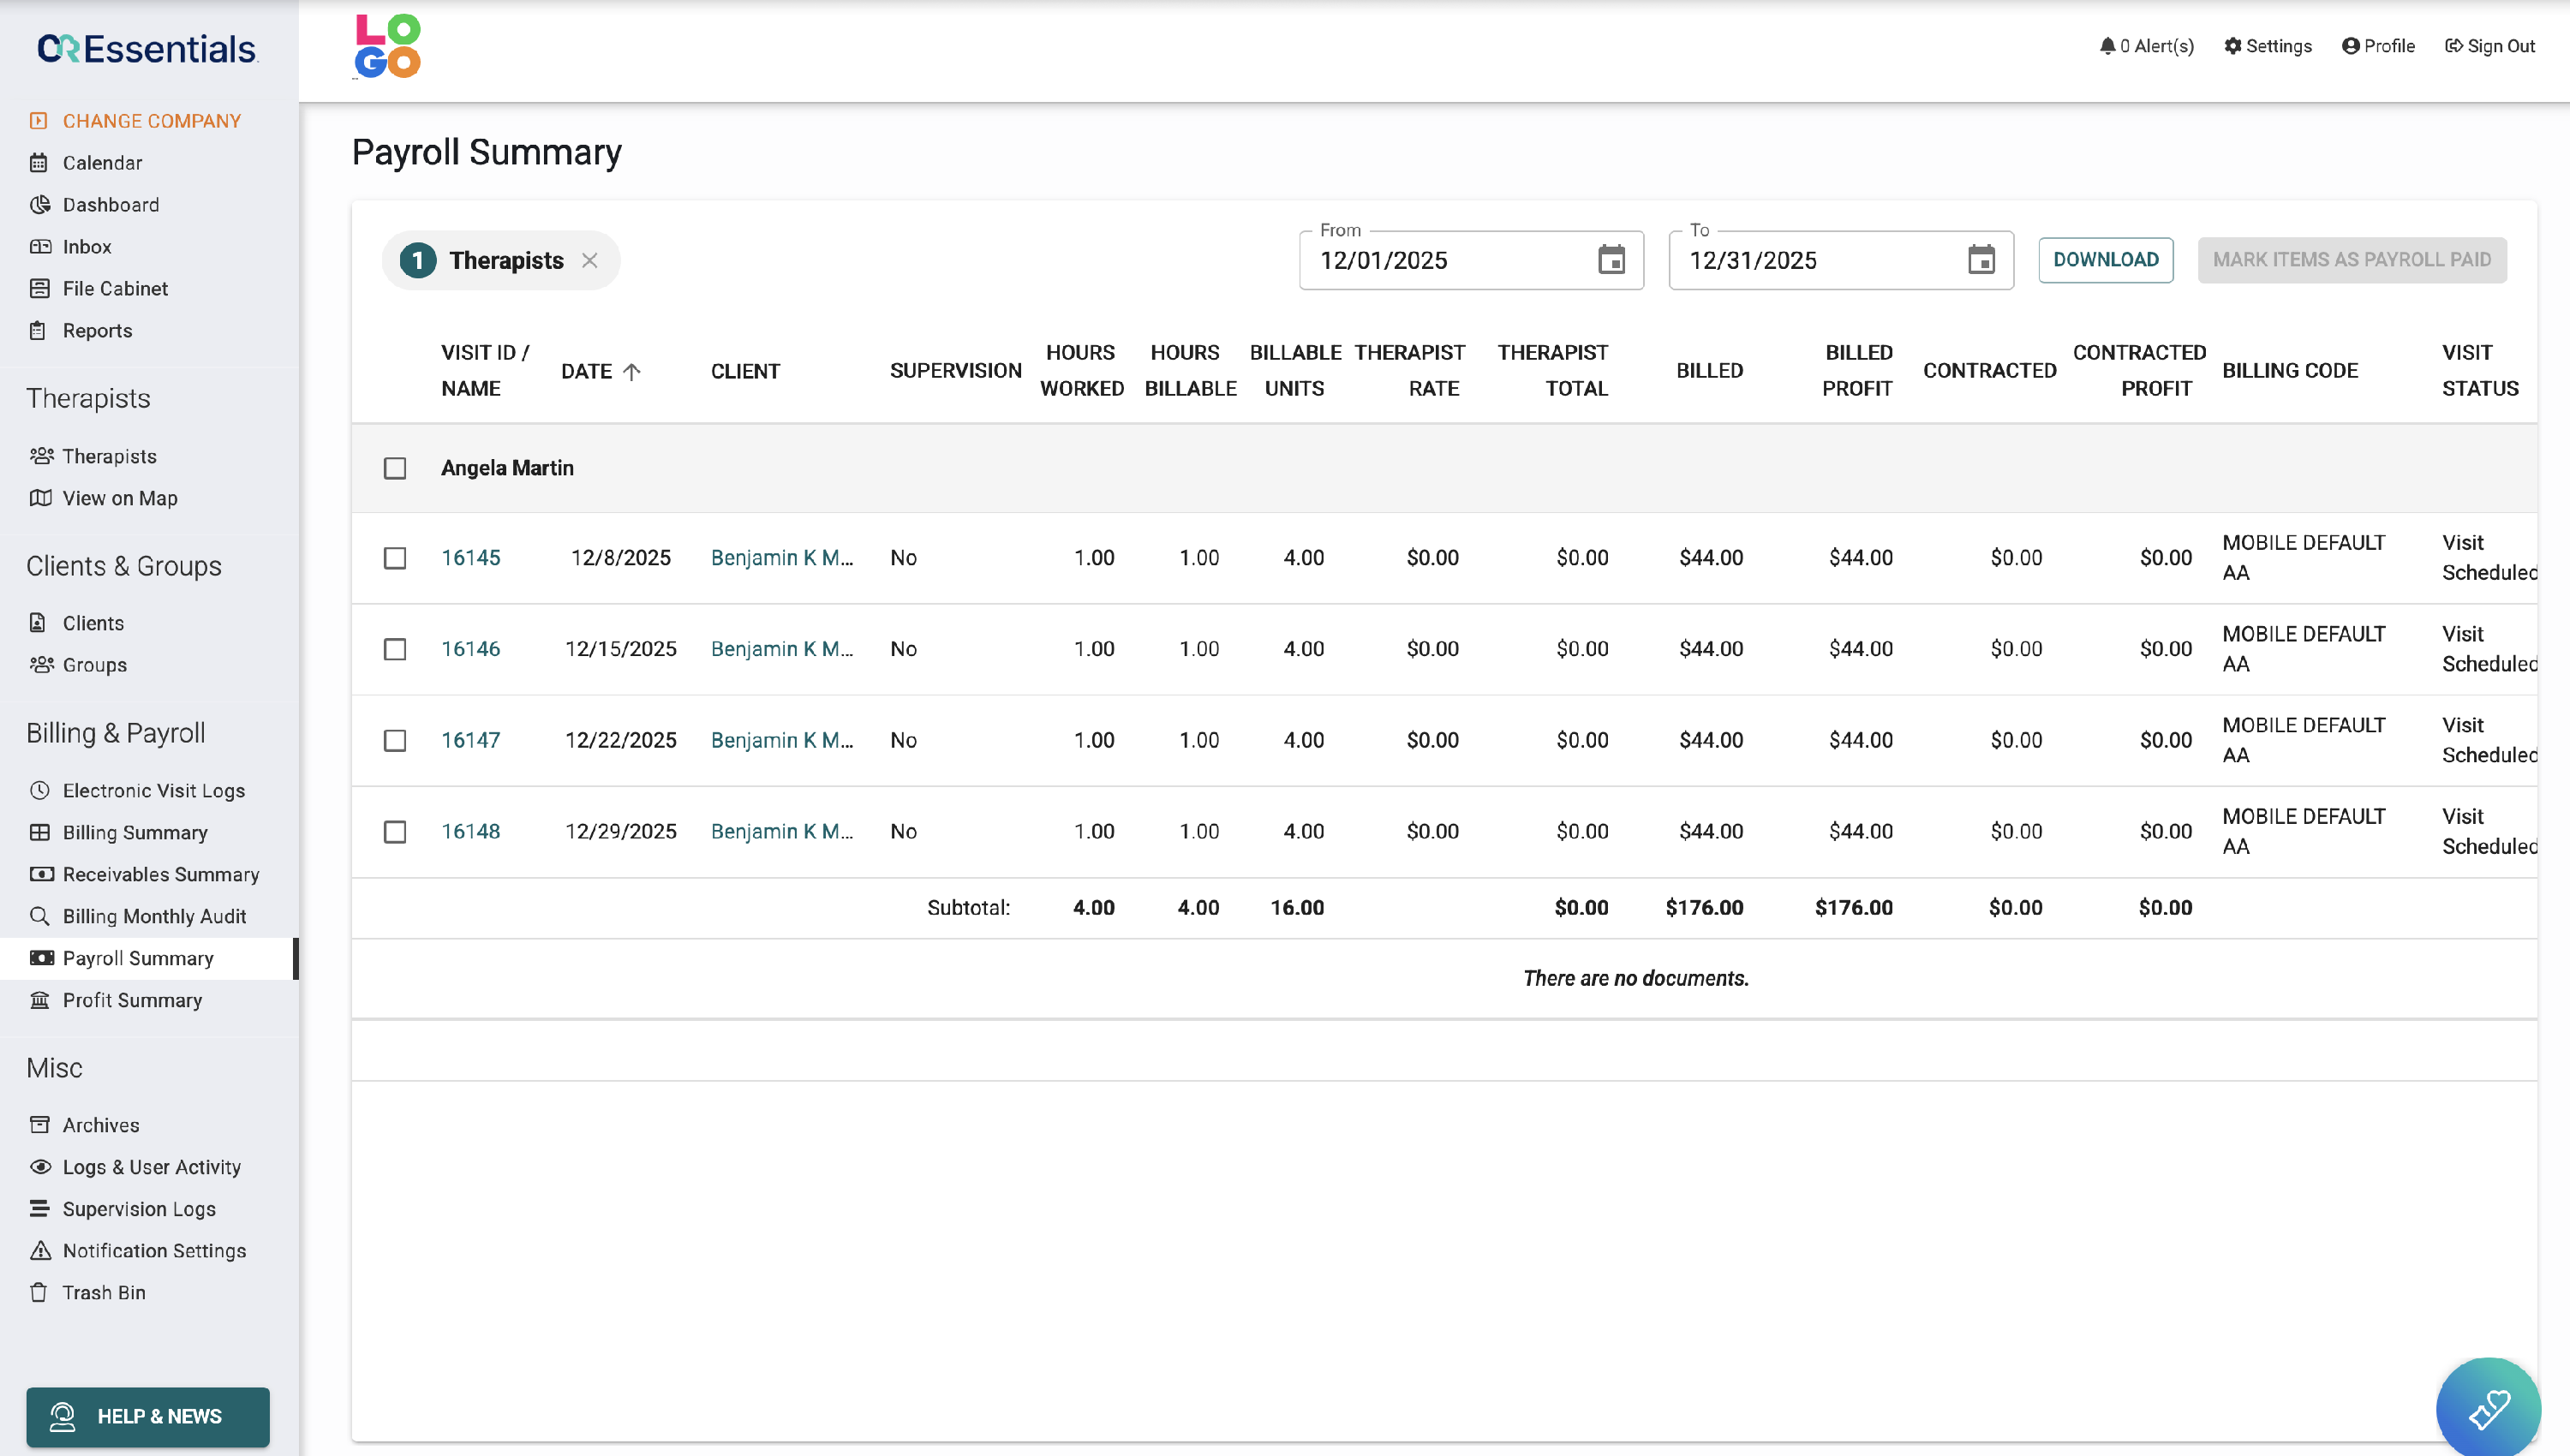This screenshot has width=2570, height=1456.
Task: Click the Profile user icon
Action: click(x=2350, y=46)
